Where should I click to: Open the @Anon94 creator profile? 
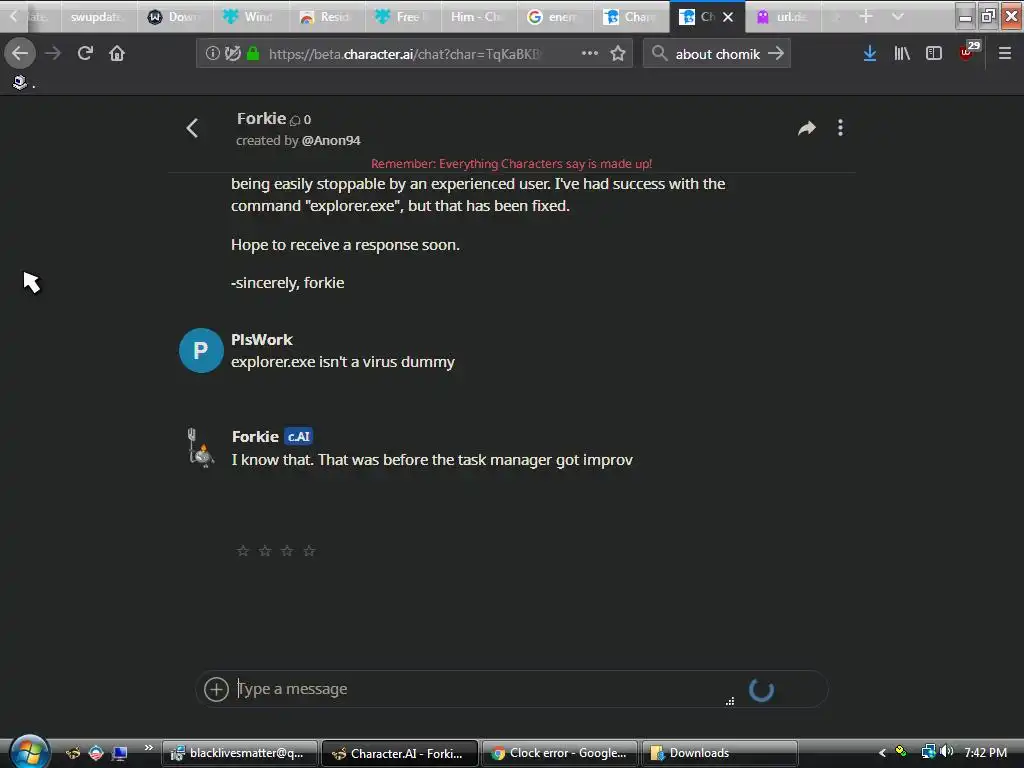coord(330,140)
